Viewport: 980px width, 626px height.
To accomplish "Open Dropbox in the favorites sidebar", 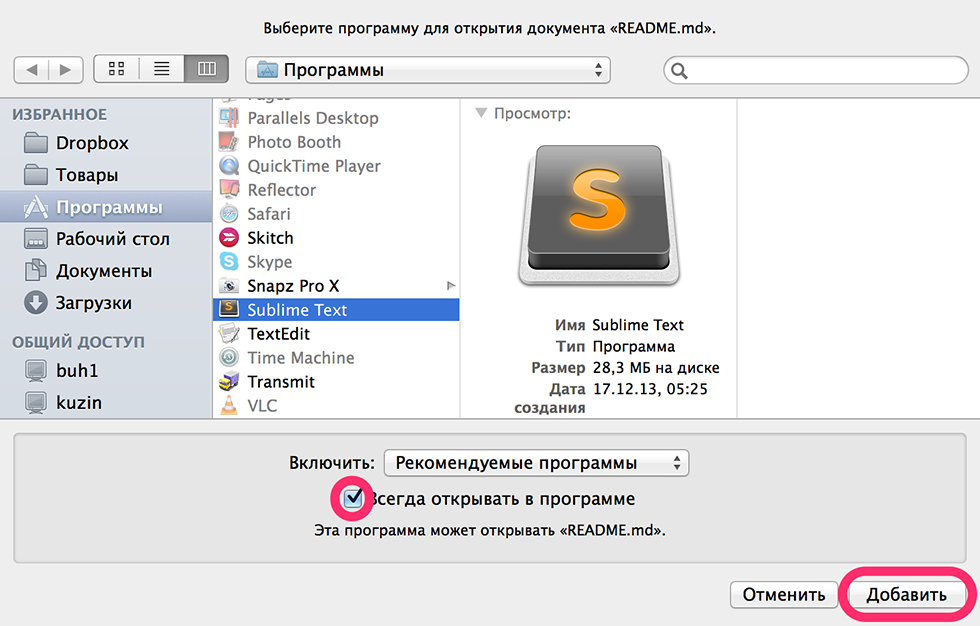I will click(106, 143).
